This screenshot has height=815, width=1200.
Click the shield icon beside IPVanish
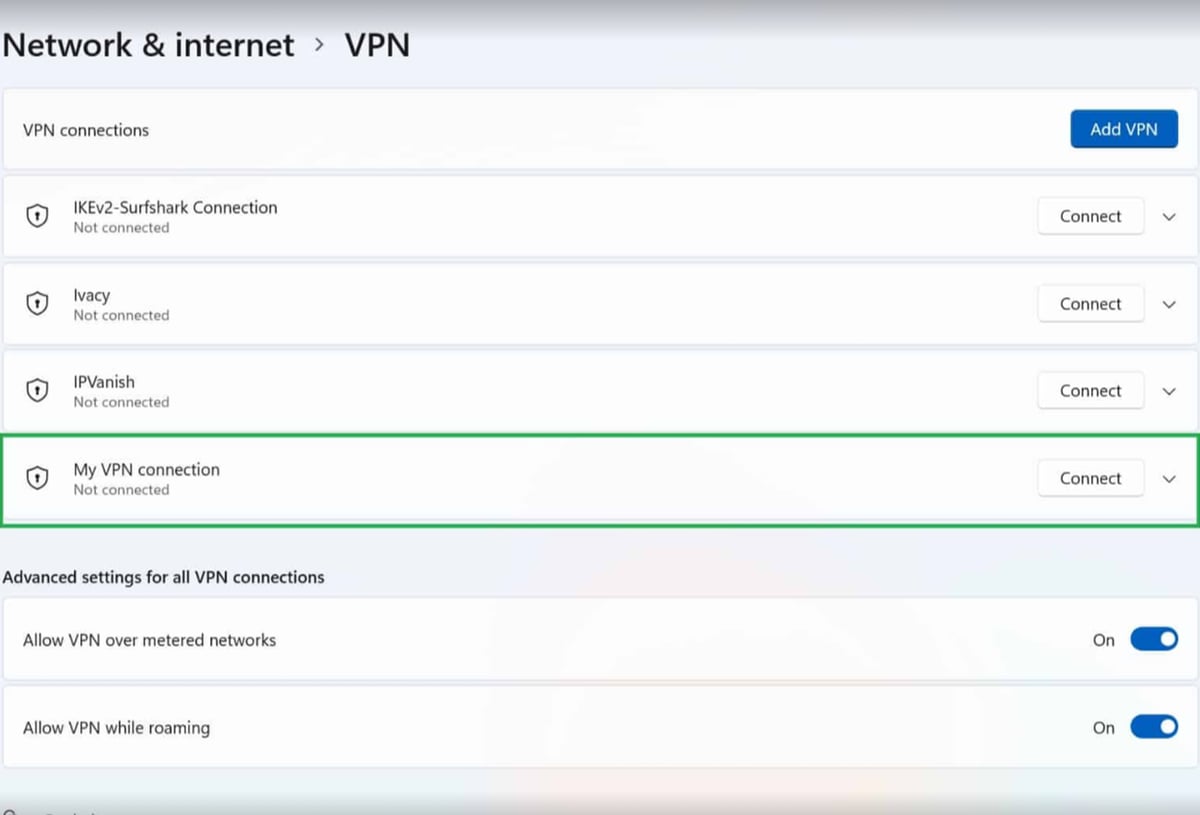[37, 390]
